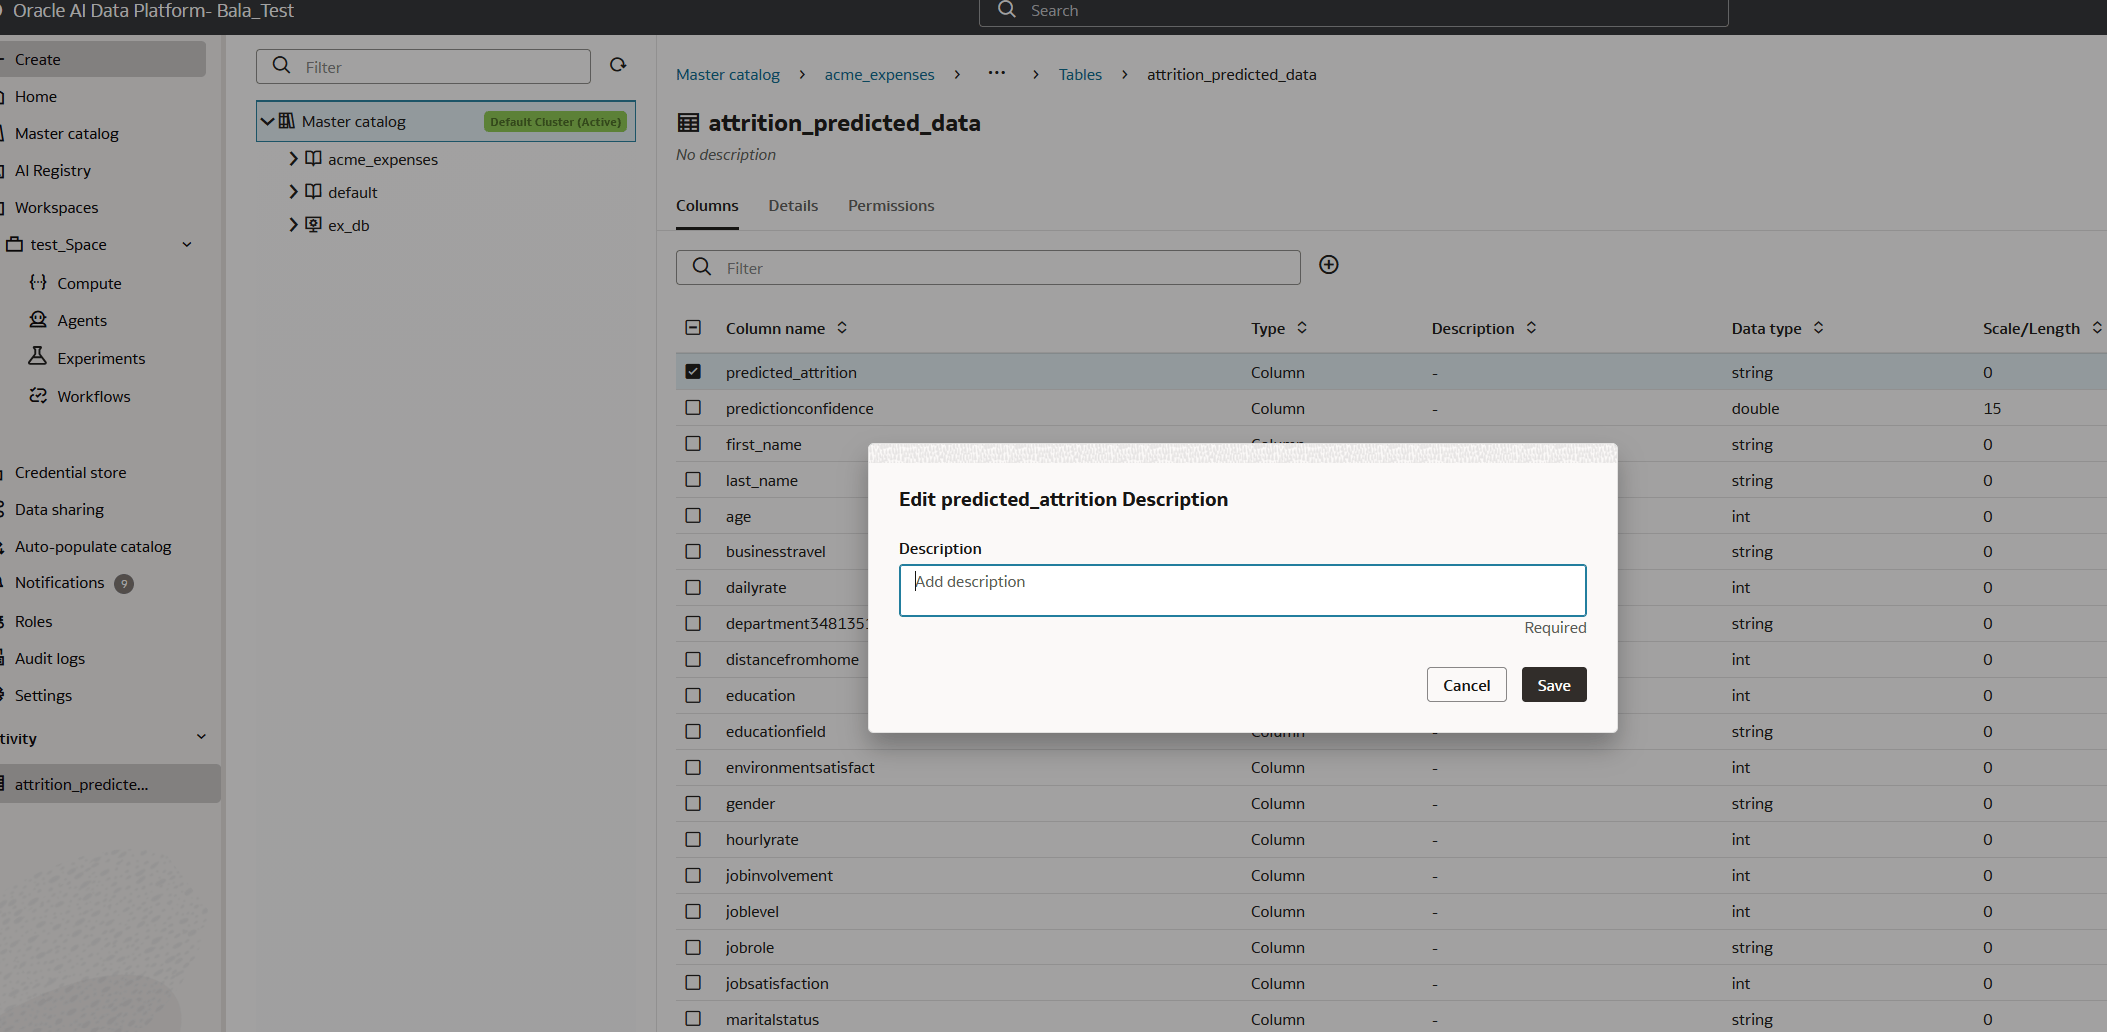Open Home in the sidebar

point(36,97)
